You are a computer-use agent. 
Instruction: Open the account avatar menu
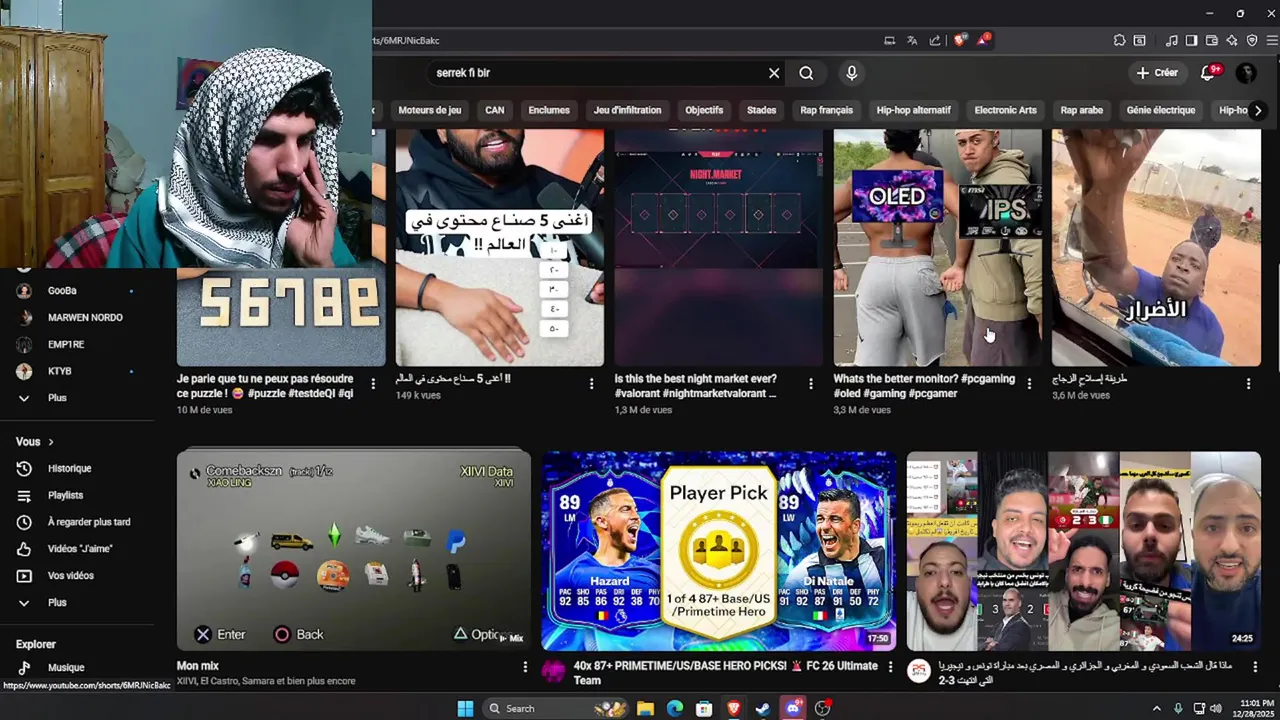[x=1246, y=73]
